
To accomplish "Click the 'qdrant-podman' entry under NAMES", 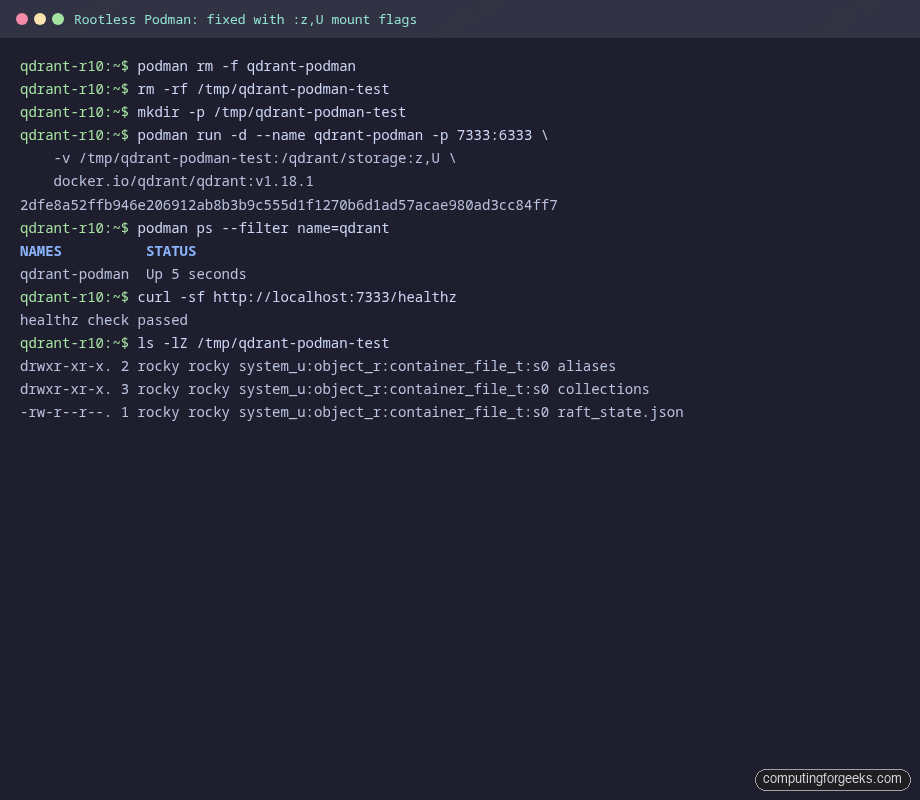I will tap(75, 275).
